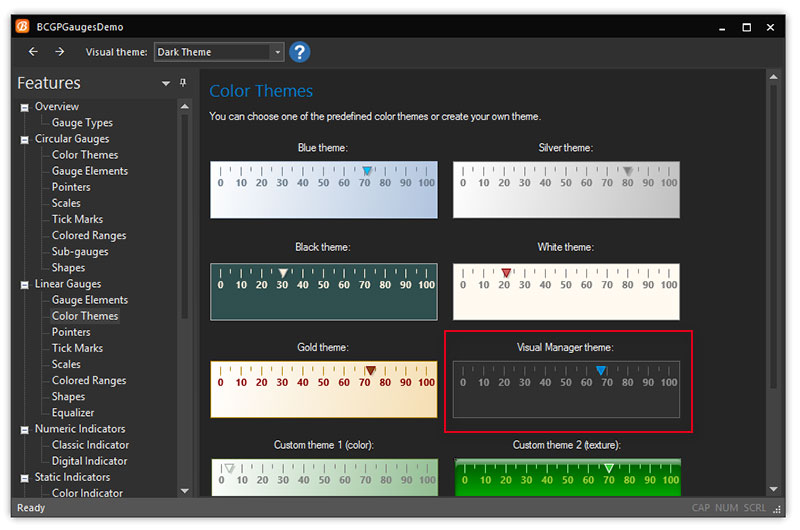Collapse the Linear Gauges tree node

pos(25,284)
